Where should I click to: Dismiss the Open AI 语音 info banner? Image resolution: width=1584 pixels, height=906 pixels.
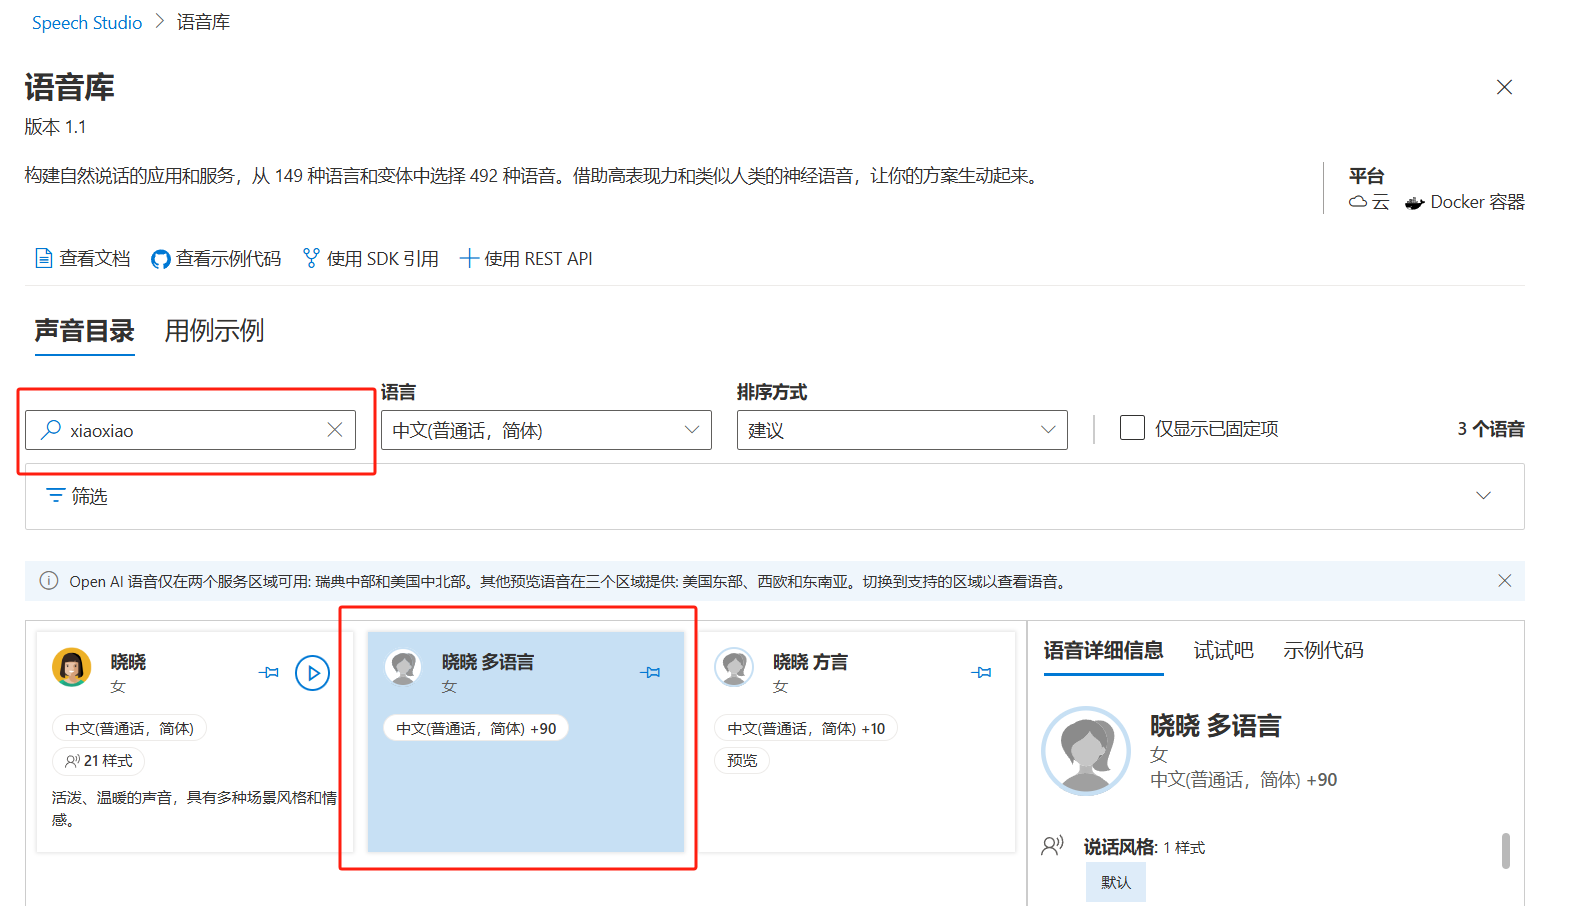1504,581
